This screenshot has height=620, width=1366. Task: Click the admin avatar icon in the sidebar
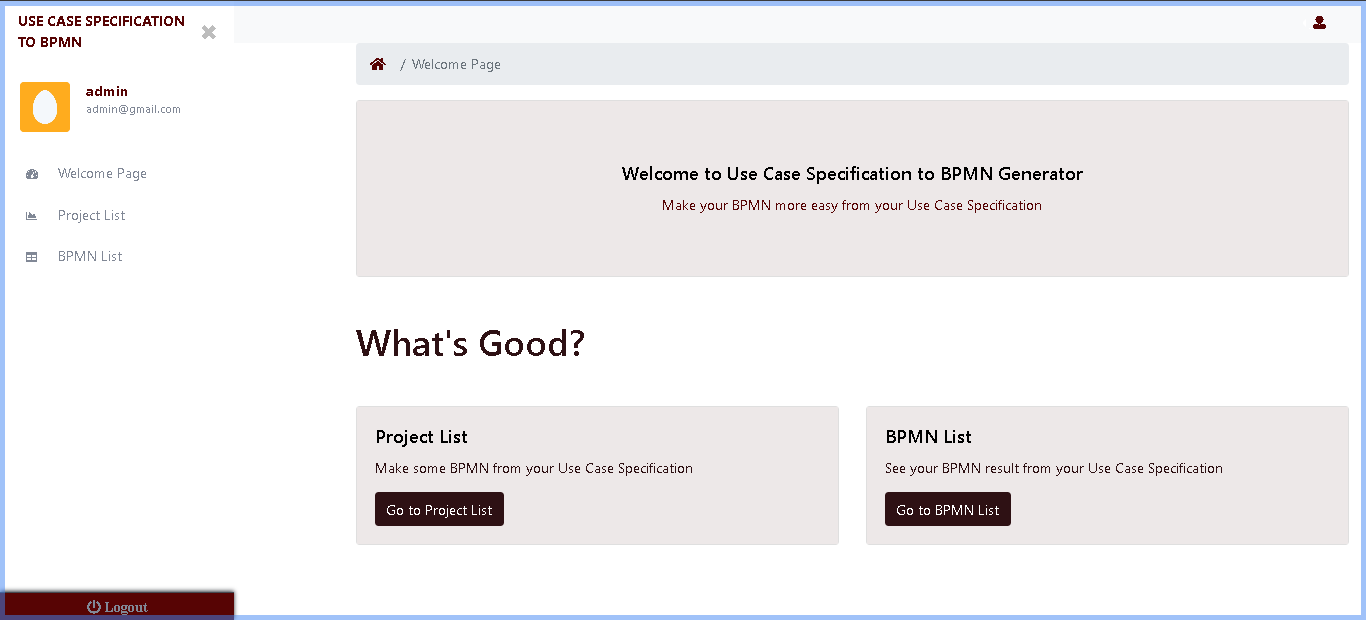coord(44,105)
